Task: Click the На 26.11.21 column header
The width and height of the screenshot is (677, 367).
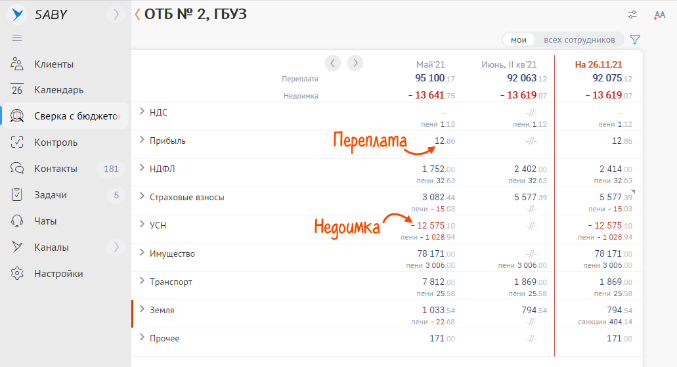Action: 598,65
